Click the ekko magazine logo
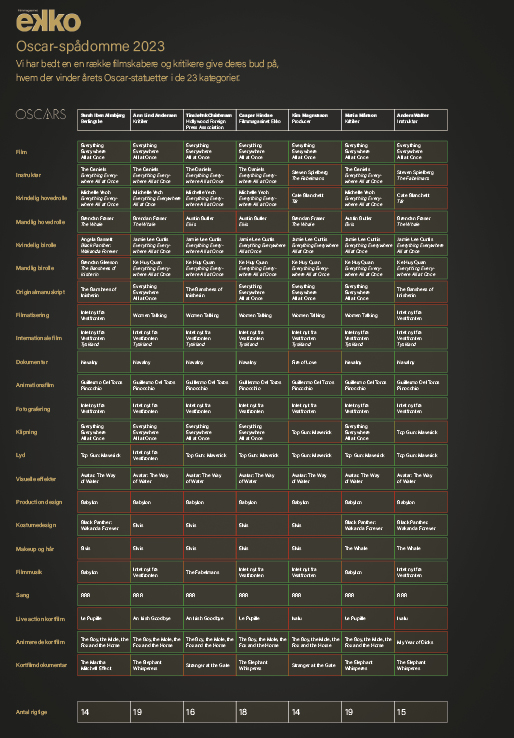Image resolution: width=514 pixels, height=738 pixels. (x=48, y=21)
